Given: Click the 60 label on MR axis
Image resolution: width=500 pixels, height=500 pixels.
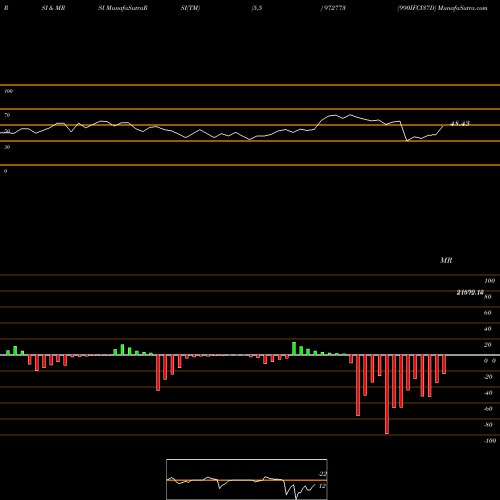Looking at the screenshot, I should (487, 313).
